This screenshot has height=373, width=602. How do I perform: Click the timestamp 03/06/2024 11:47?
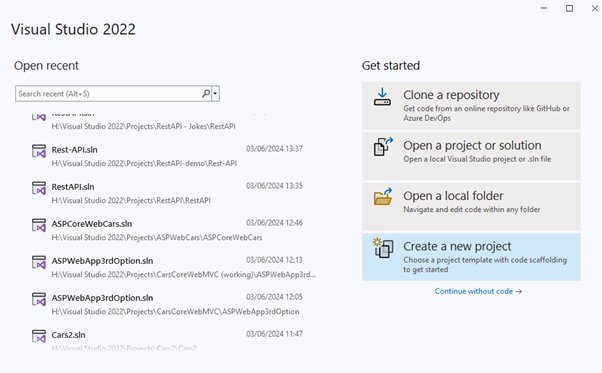coord(274,334)
